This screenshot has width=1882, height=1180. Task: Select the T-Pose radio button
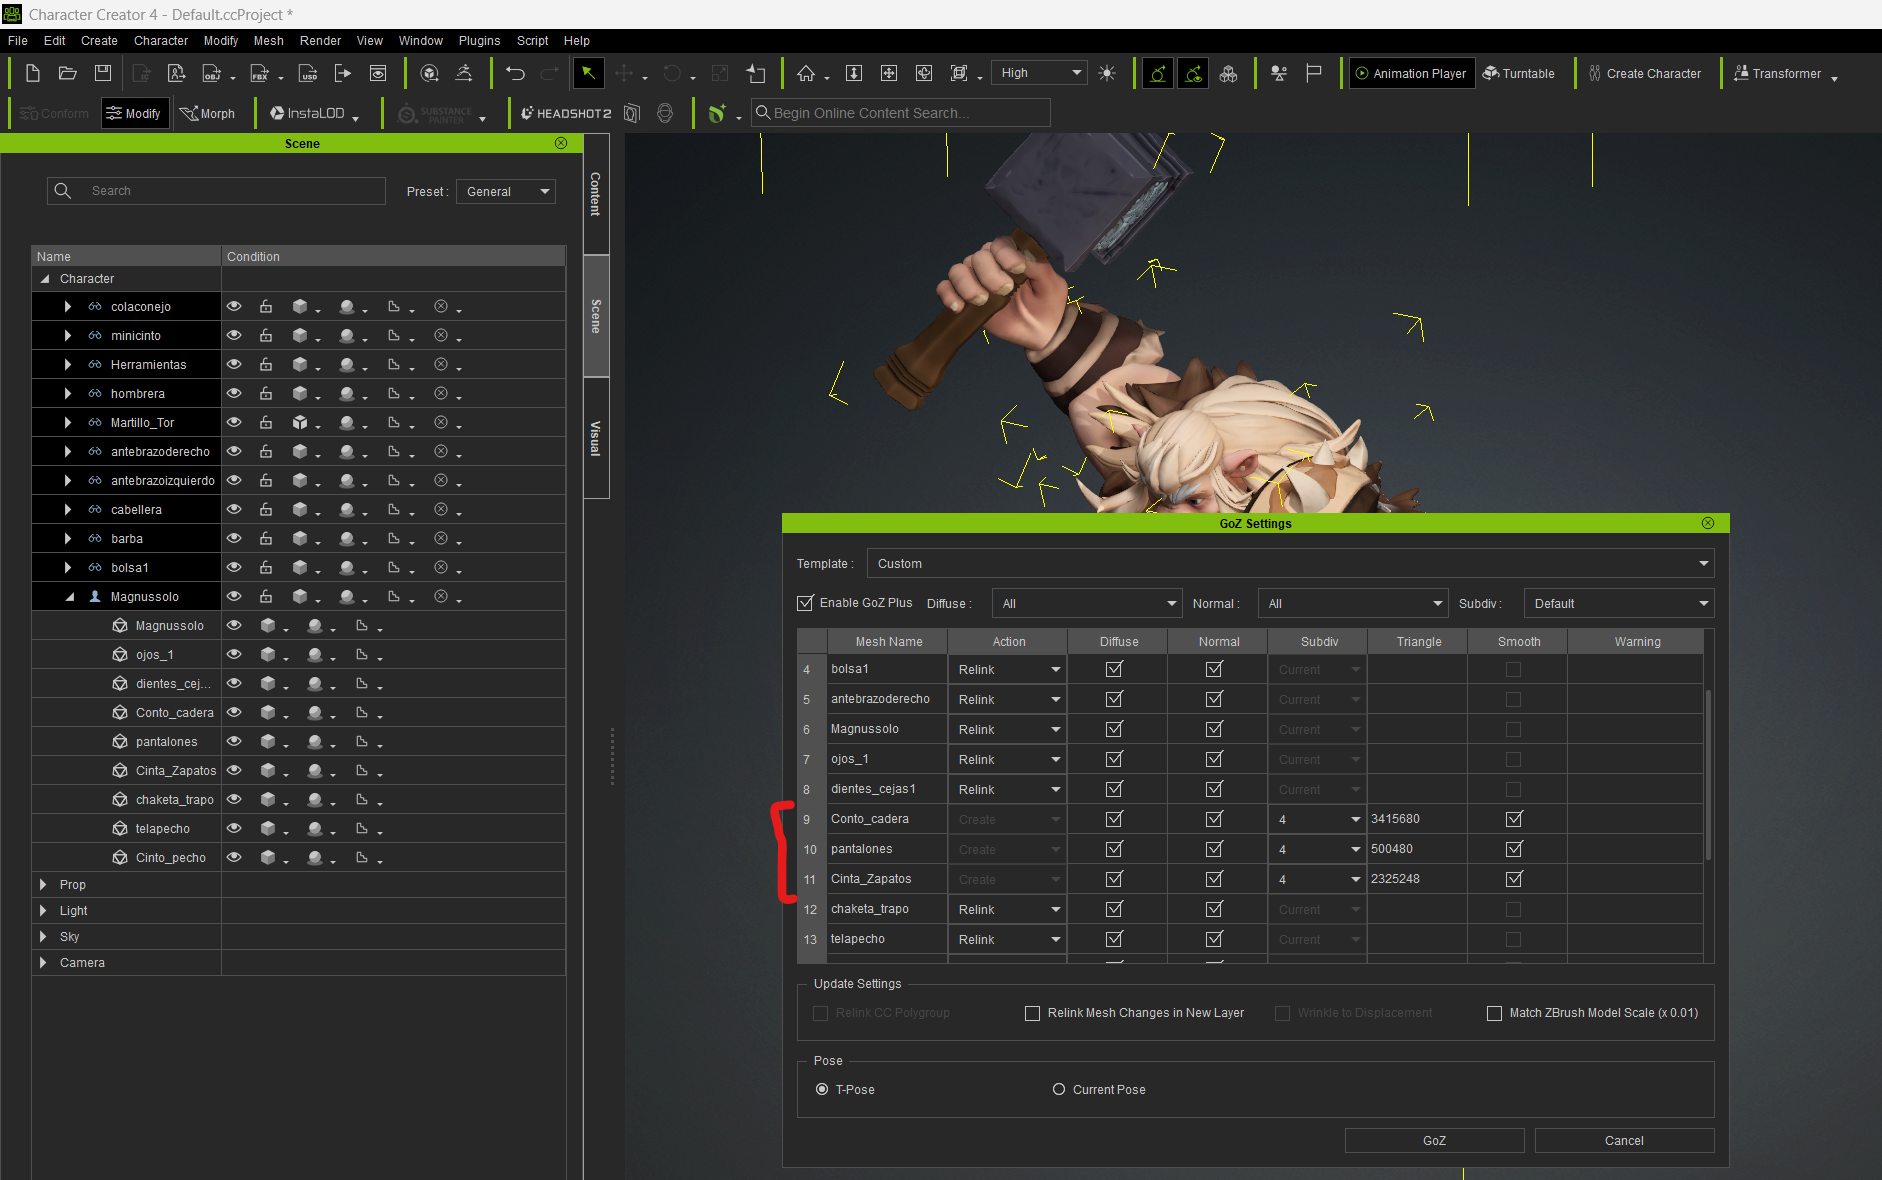click(822, 1089)
